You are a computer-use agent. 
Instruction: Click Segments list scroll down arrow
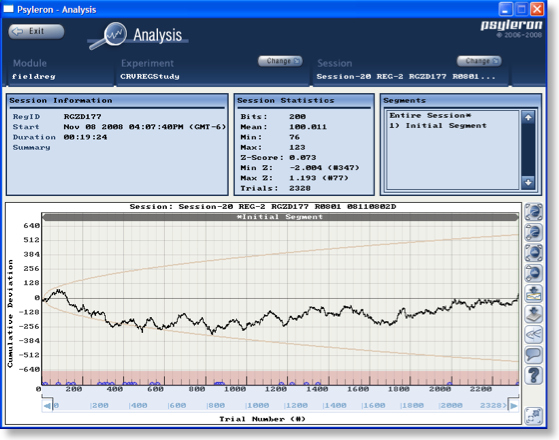528,182
